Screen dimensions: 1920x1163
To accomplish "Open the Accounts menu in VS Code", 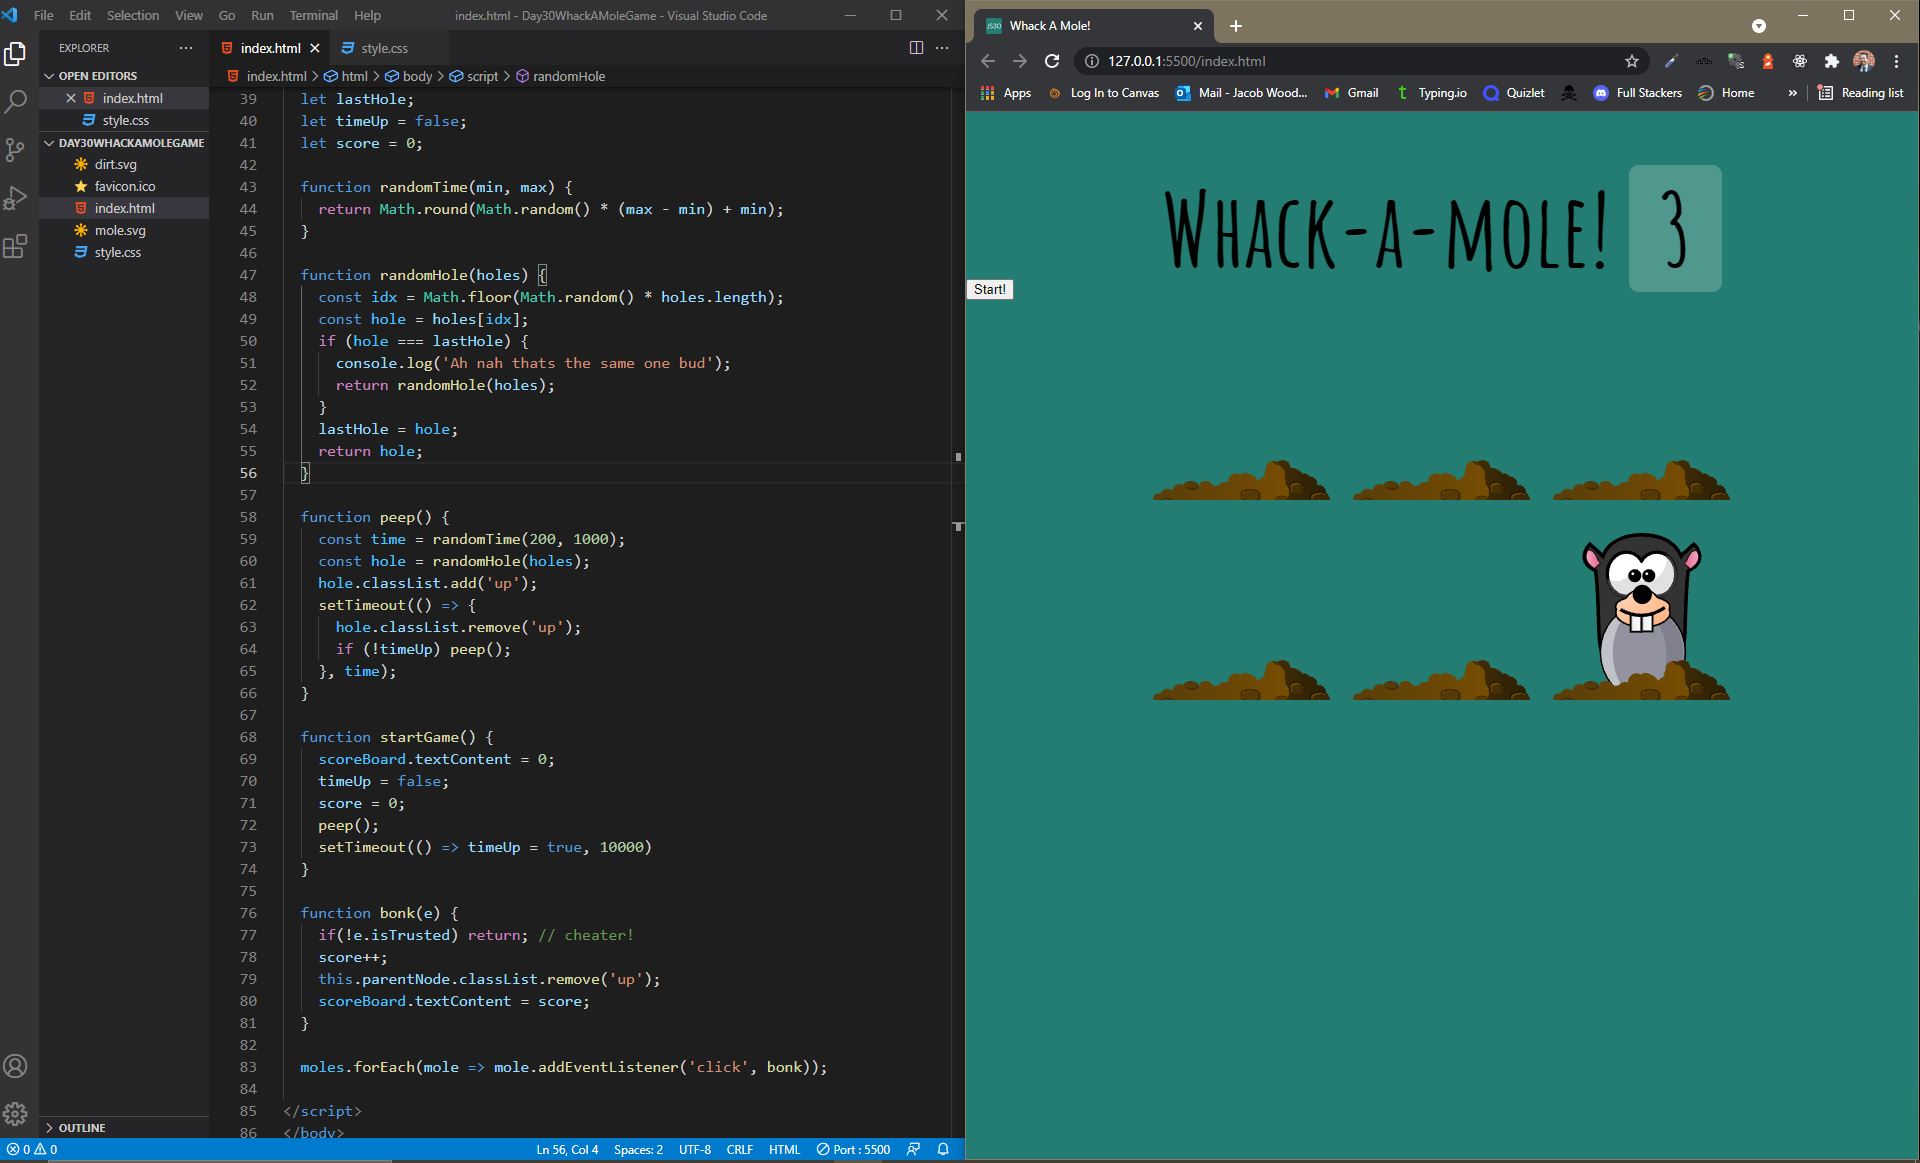I will 15,1066.
